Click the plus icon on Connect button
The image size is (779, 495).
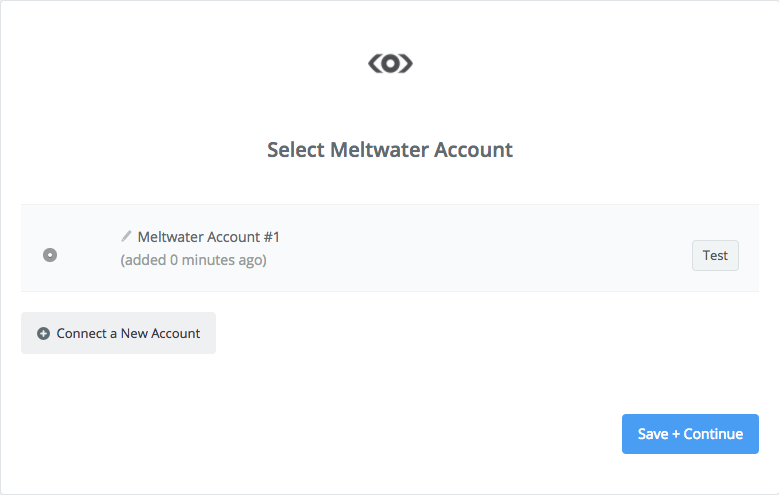click(43, 333)
